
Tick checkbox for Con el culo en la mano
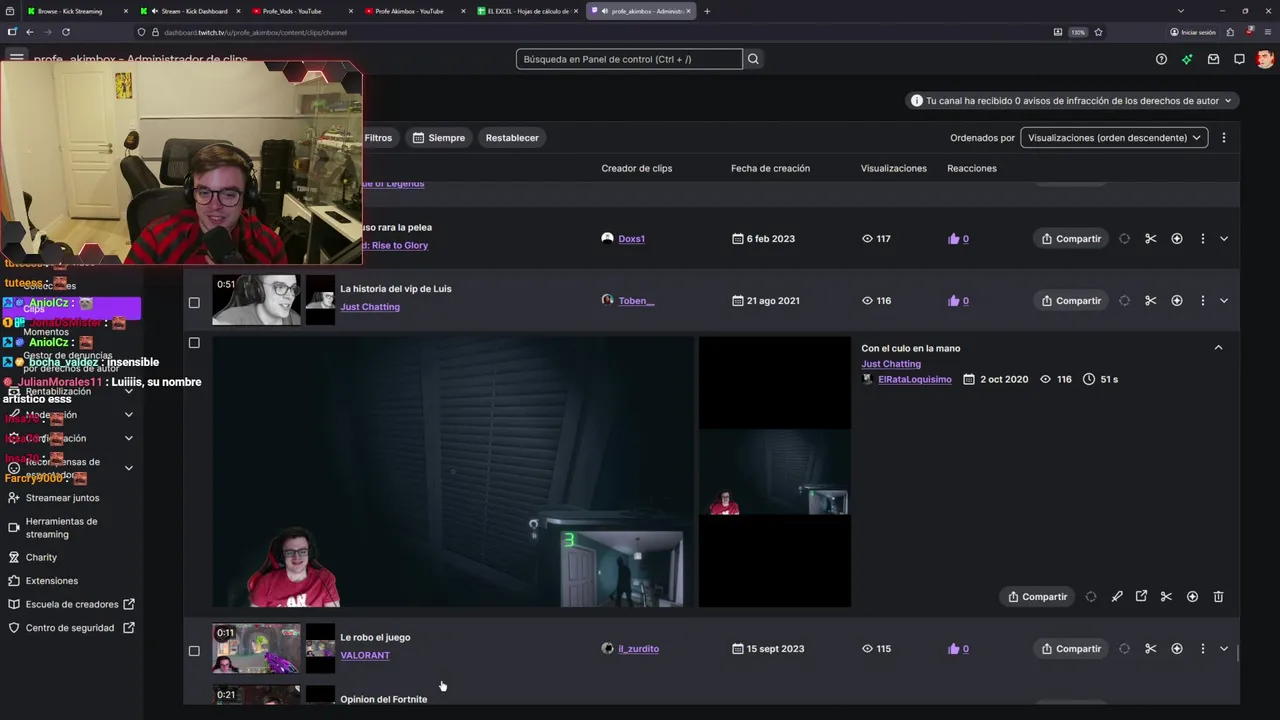coord(194,343)
